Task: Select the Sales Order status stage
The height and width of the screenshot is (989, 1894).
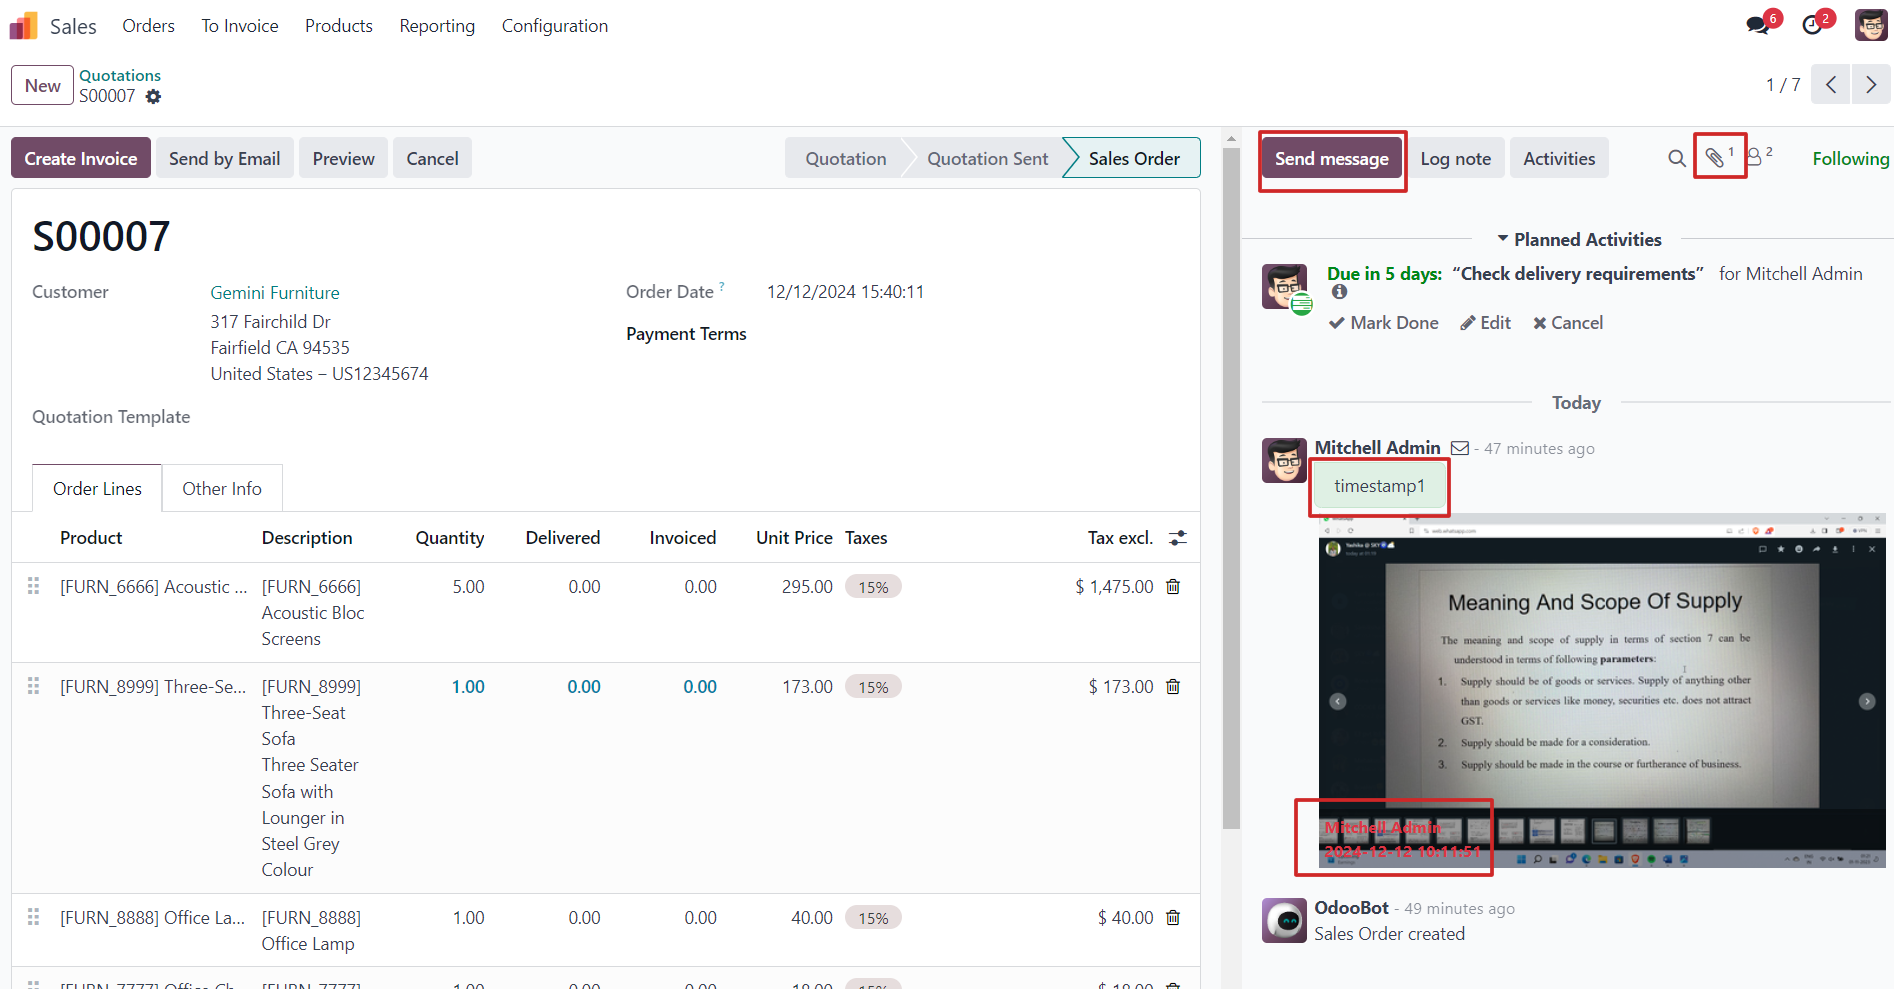Action: coord(1134,158)
